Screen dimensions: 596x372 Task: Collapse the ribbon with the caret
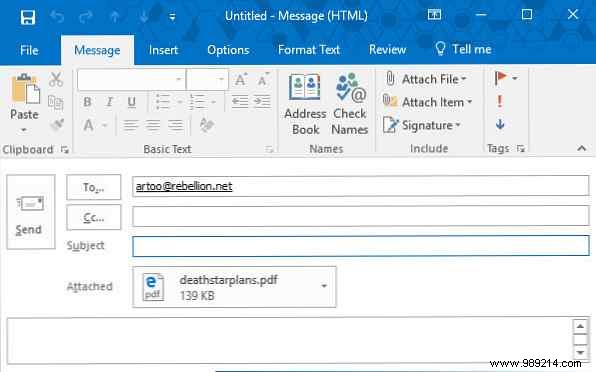tap(582, 148)
